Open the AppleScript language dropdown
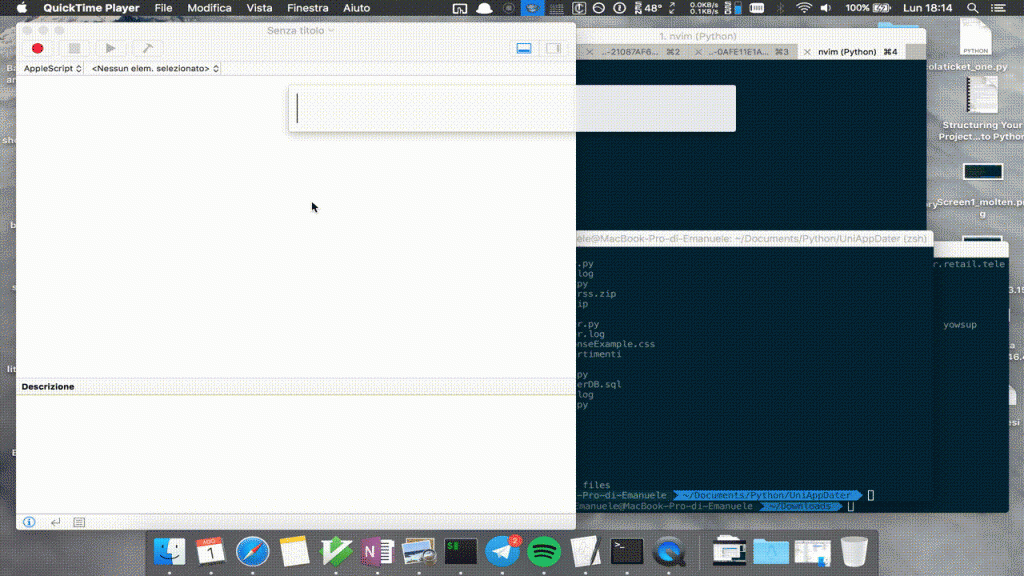Screen dimensions: 1024x576 (x=53, y=69)
